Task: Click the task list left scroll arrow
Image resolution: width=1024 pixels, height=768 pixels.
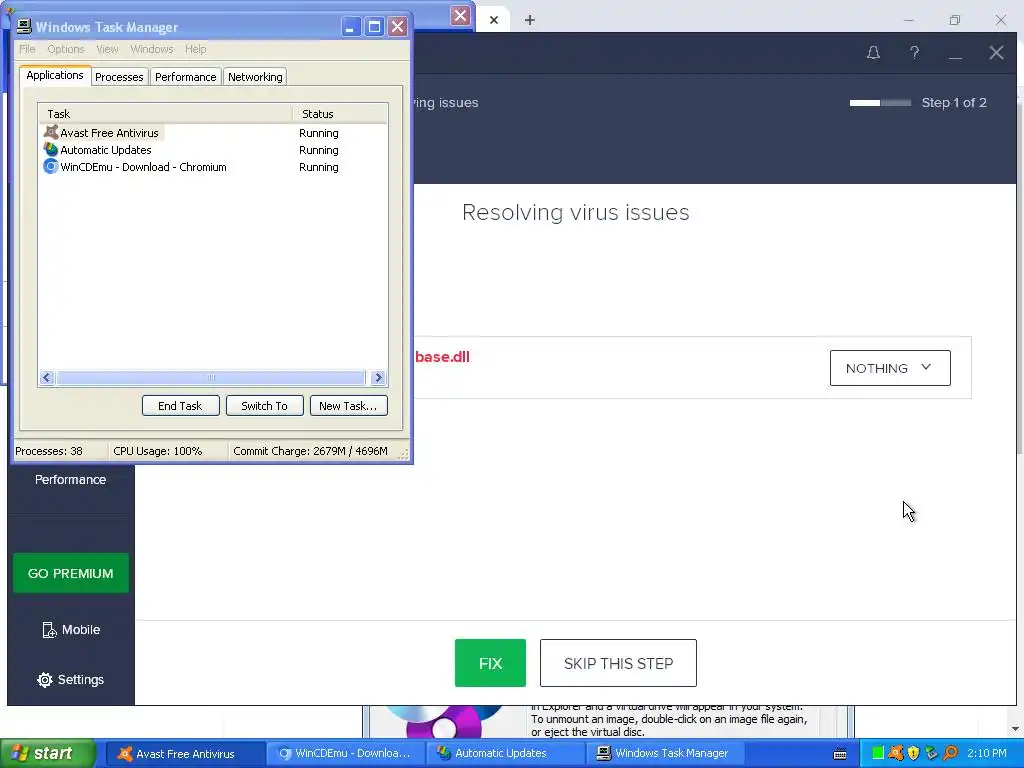Action: click(x=47, y=377)
